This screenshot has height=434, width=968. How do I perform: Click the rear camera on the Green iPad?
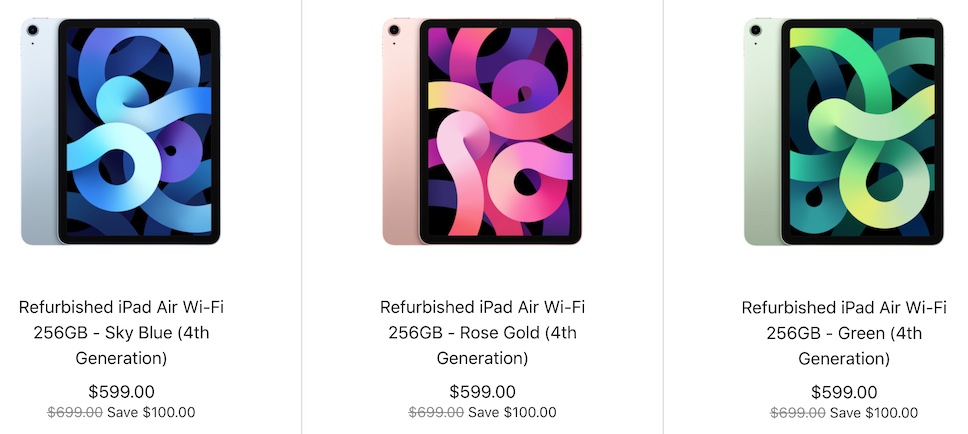[x=755, y=31]
